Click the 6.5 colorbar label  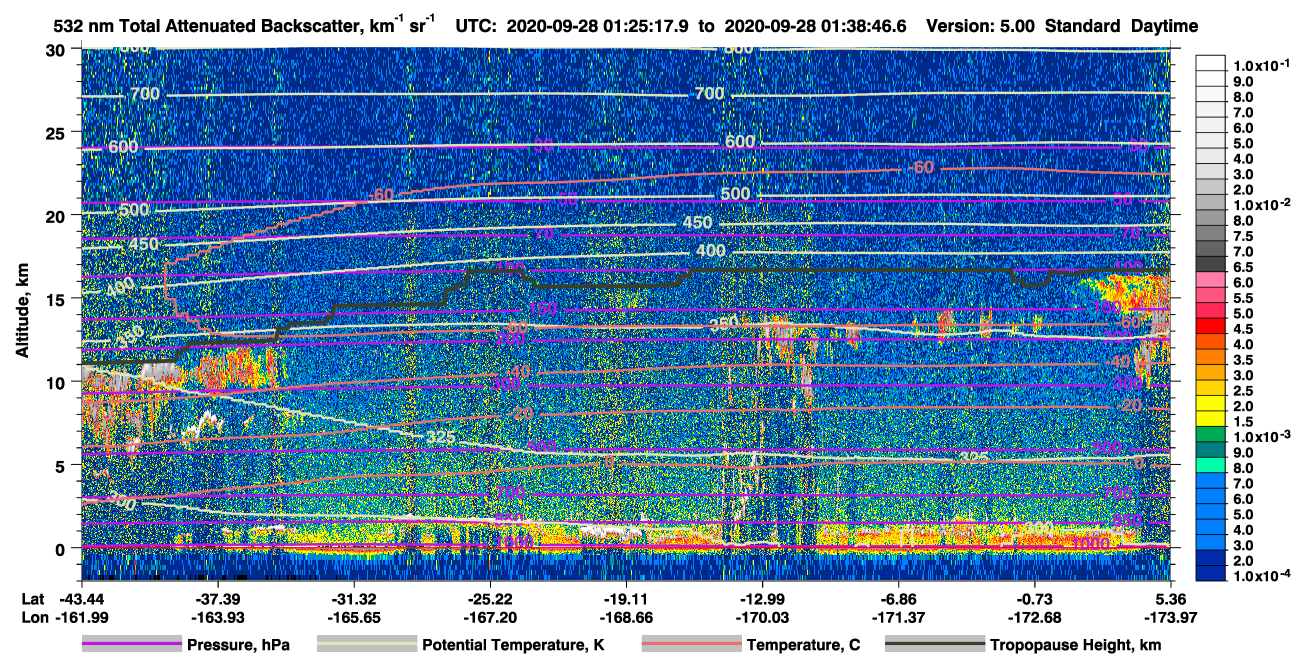[x=1245, y=267]
